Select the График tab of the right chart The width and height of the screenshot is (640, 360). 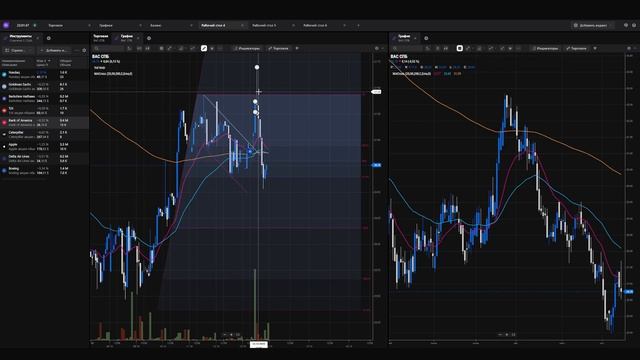click(x=403, y=38)
